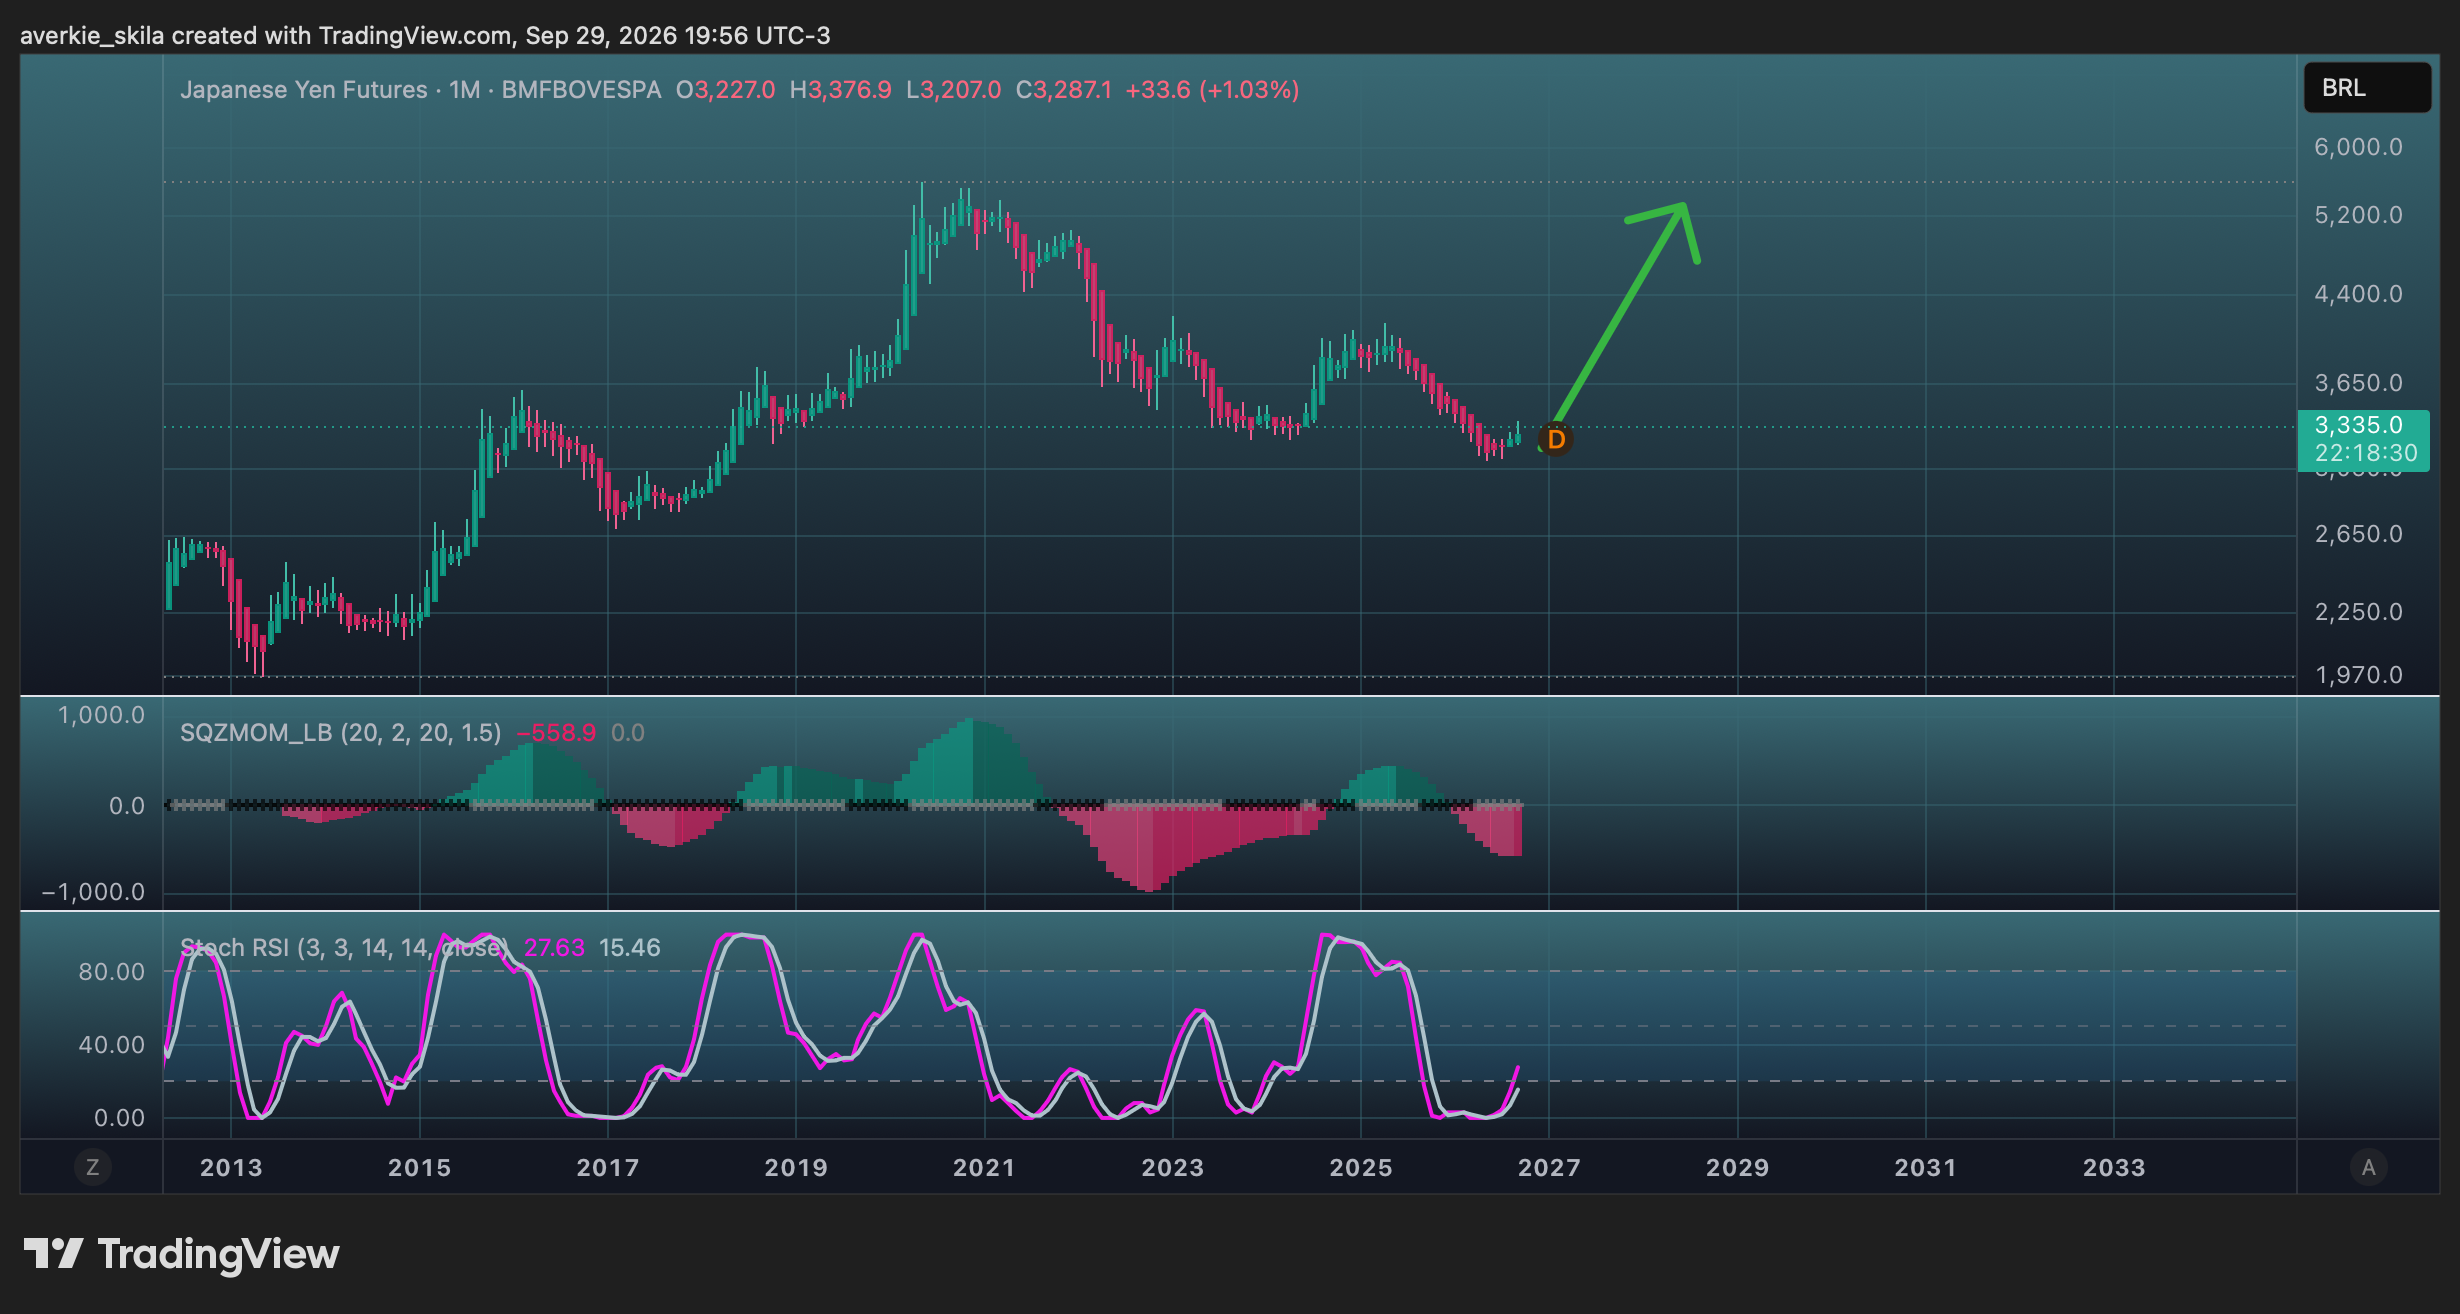Click the 80.00 Stoch RSI scale label

pyautogui.click(x=112, y=972)
